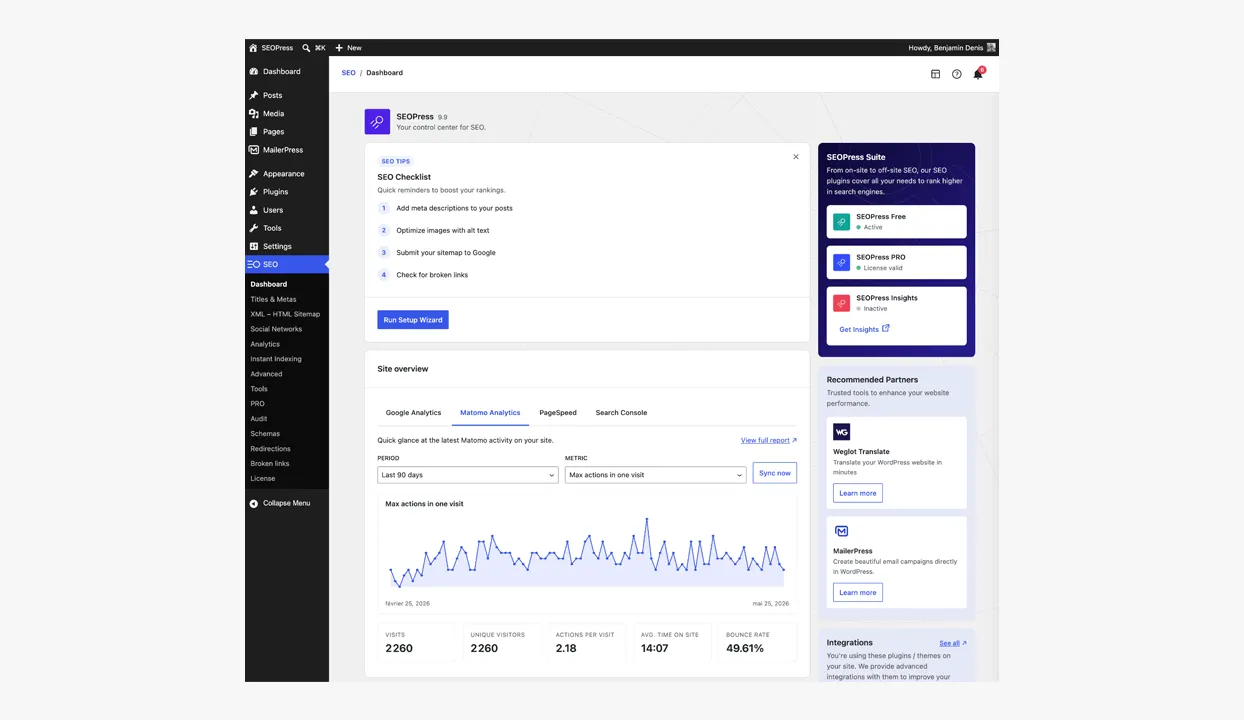Click the Appearance brush icon
Viewport: 1244px width, 720px height.
coord(254,174)
